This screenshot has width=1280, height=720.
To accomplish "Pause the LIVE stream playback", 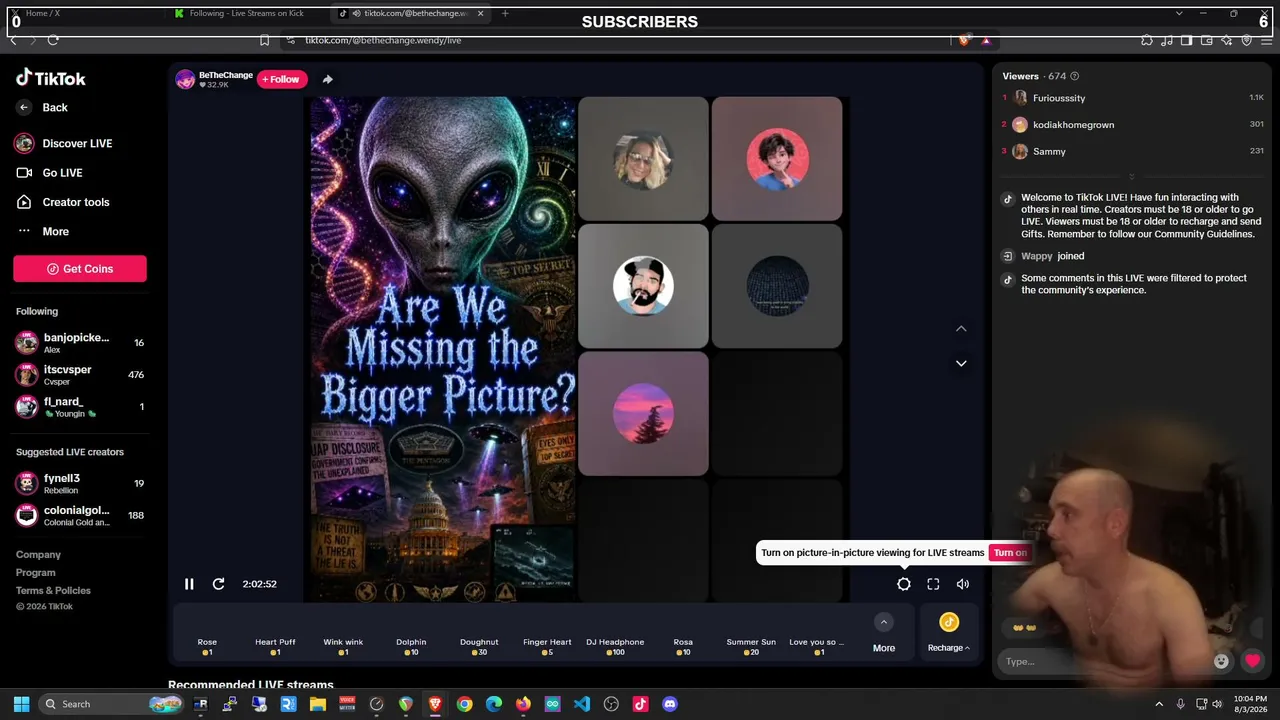I will click(189, 584).
